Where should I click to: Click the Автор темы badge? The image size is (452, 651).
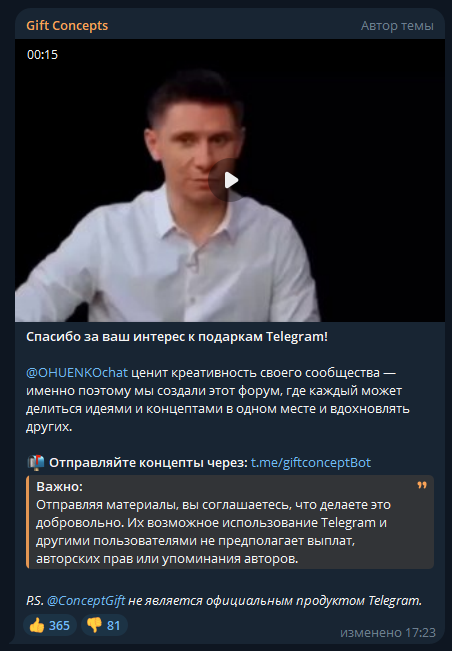(397, 26)
